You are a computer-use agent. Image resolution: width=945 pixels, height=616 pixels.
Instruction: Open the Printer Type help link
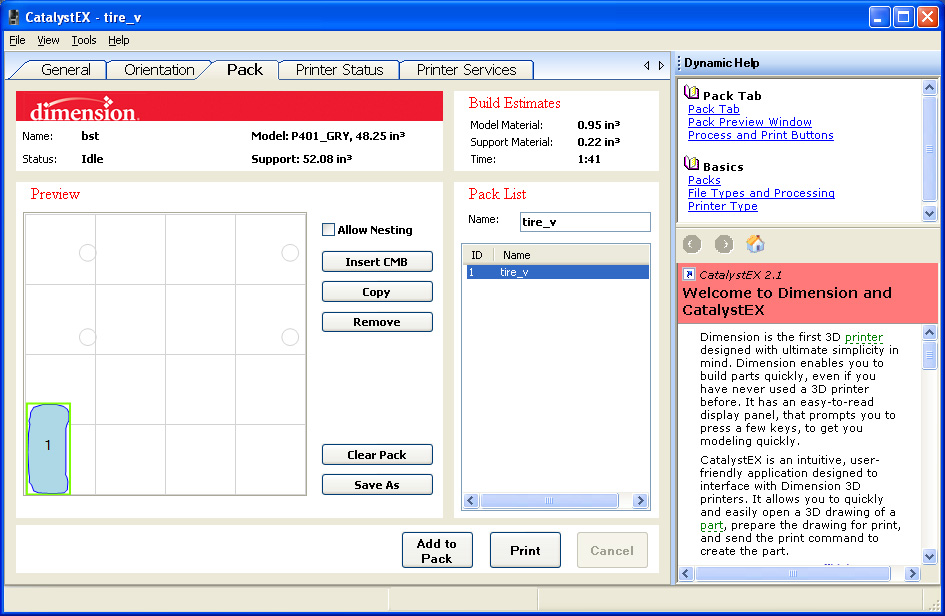723,206
